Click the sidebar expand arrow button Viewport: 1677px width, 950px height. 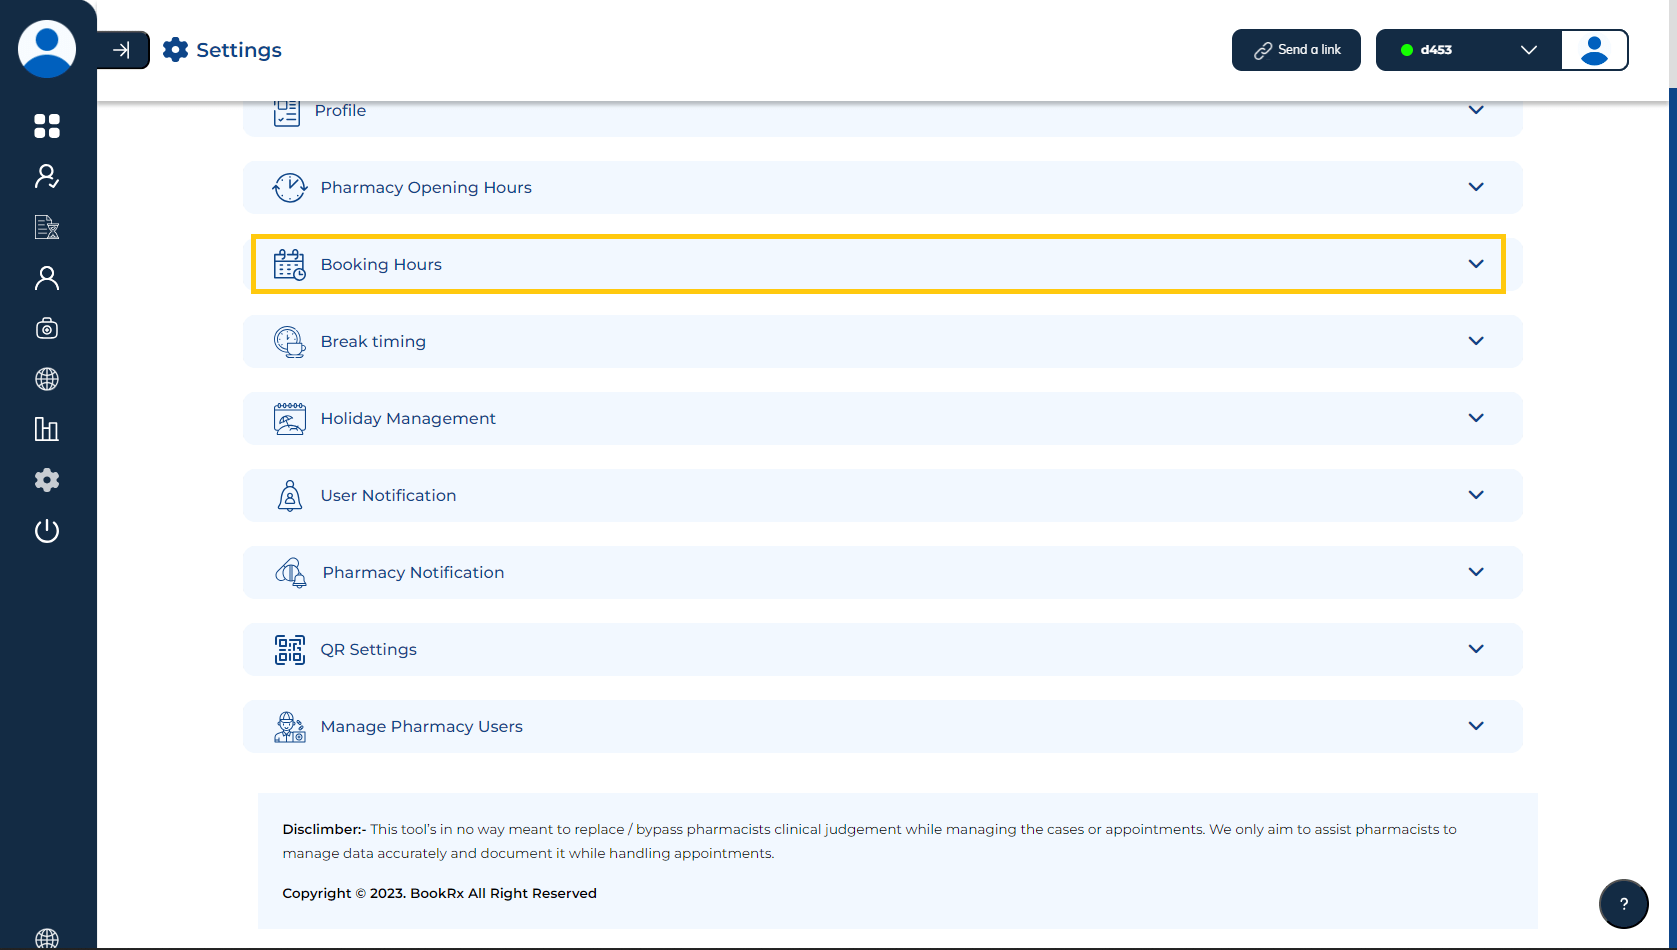[x=122, y=50]
